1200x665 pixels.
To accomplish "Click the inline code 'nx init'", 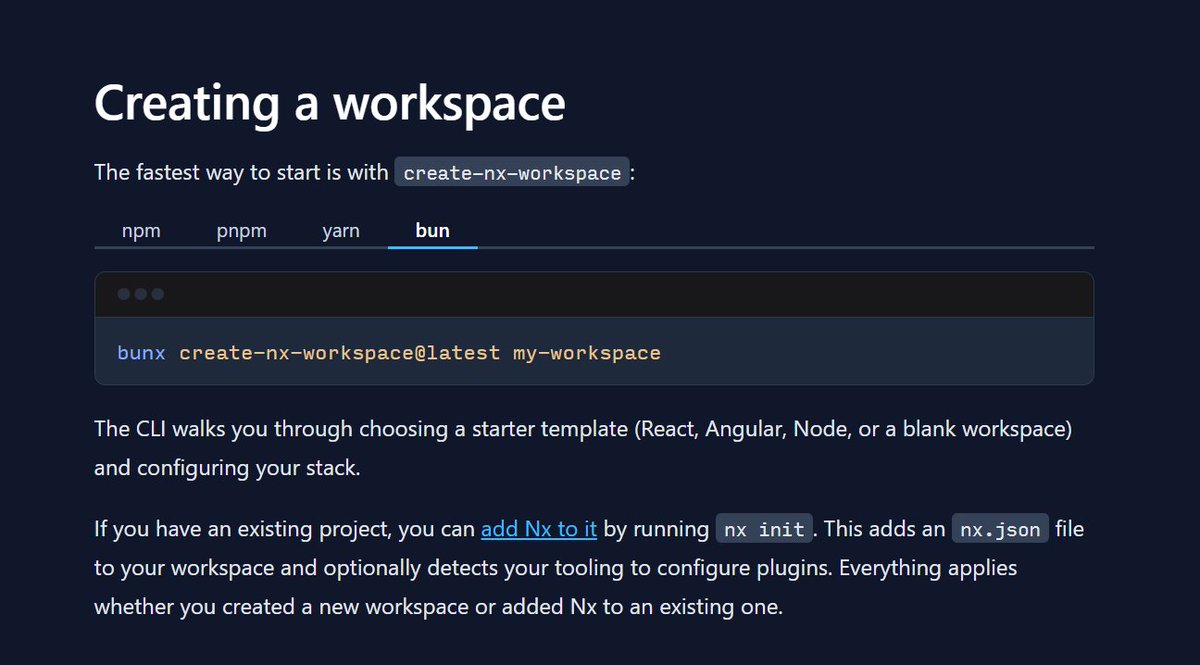I will pyautogui.click(x=764, y=529).
